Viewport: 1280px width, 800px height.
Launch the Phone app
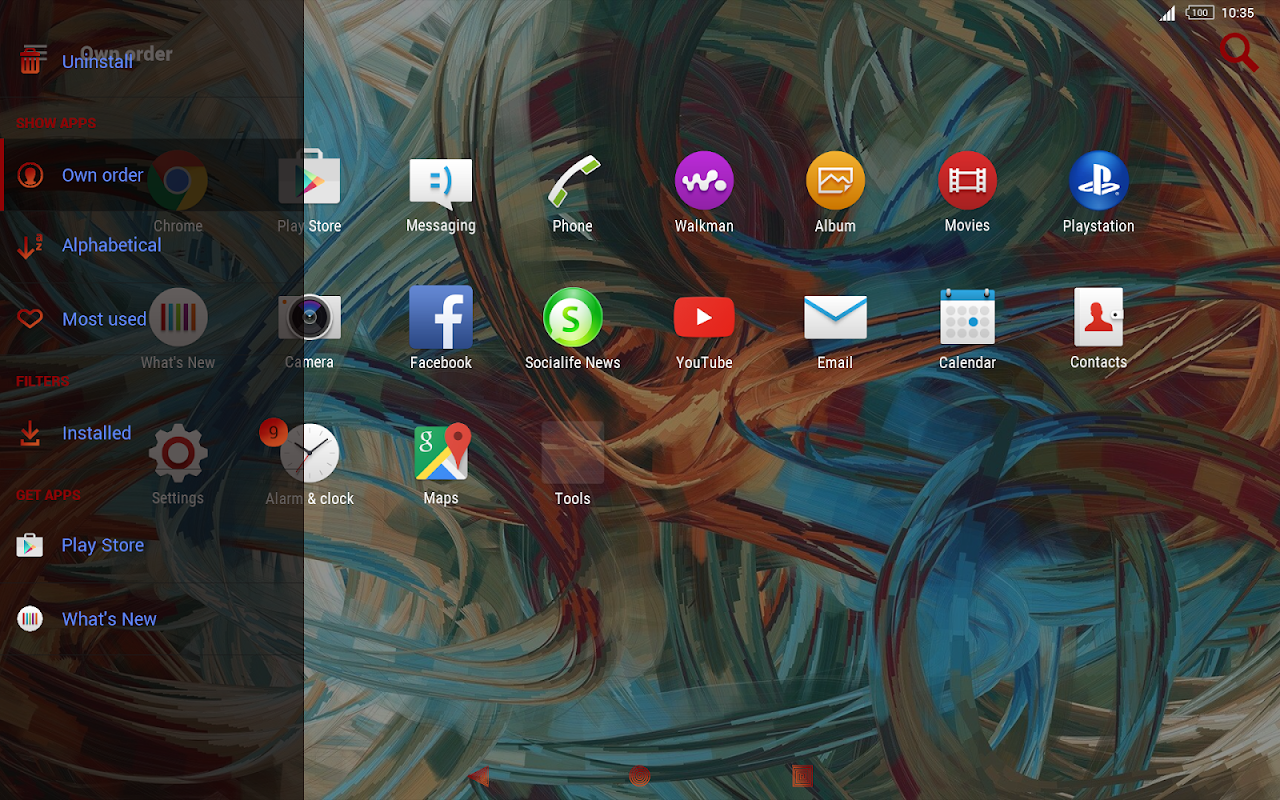[x=573, y=194]
